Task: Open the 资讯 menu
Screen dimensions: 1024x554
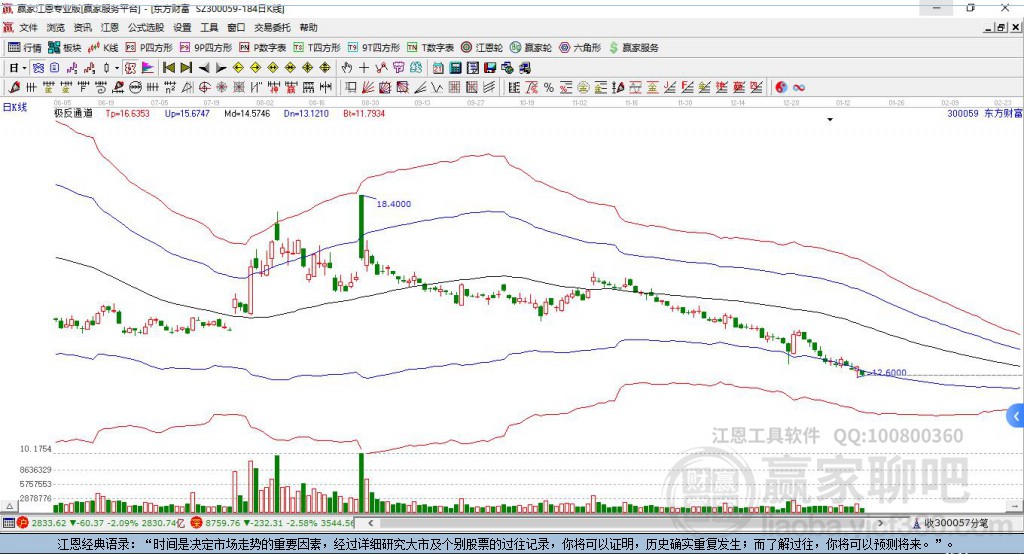Action: point(83,27)
